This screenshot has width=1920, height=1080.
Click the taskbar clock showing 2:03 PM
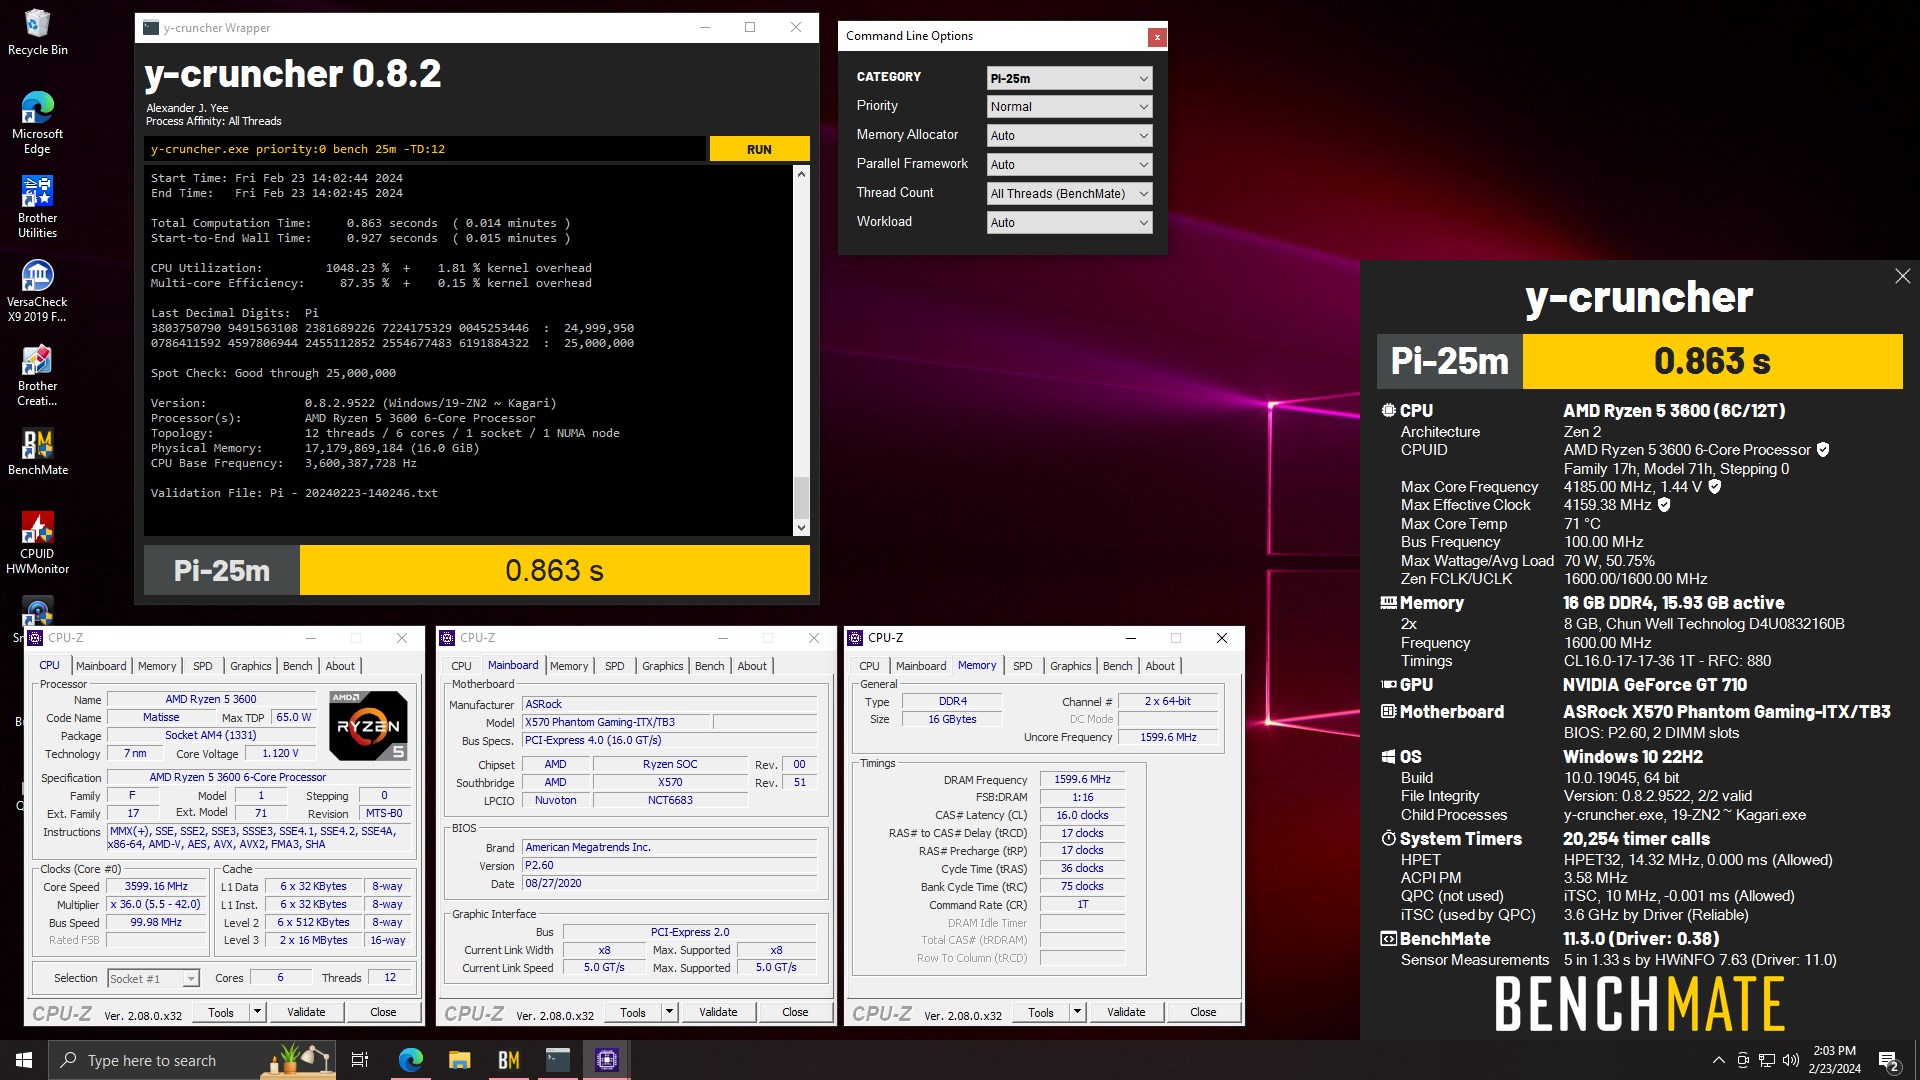coord(1834,1060)
